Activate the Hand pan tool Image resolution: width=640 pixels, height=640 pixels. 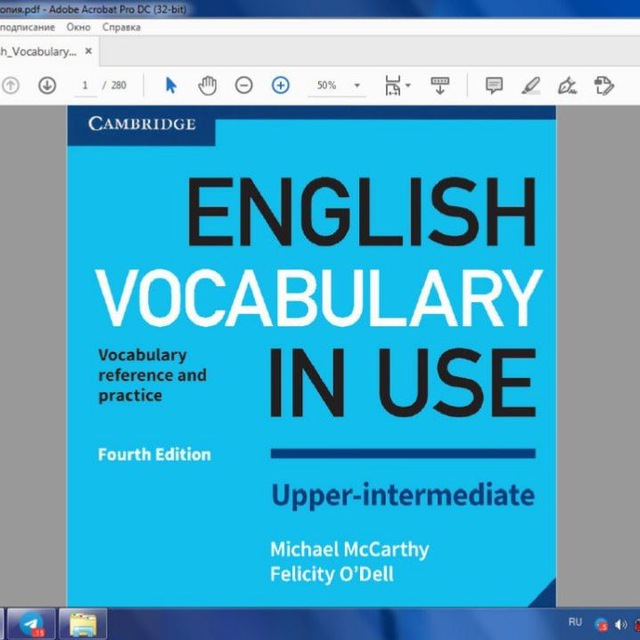click(x=207, y=86)
